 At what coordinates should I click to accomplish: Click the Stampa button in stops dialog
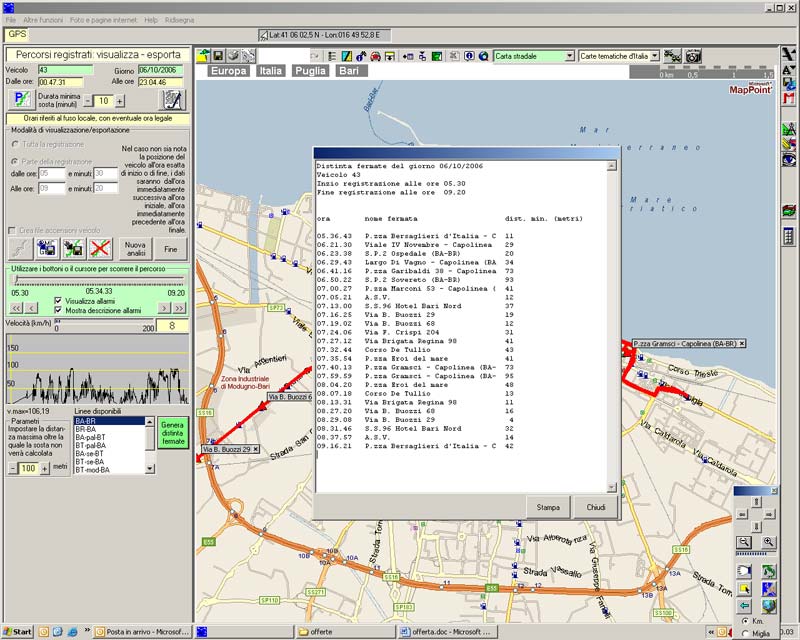point(548,507)
